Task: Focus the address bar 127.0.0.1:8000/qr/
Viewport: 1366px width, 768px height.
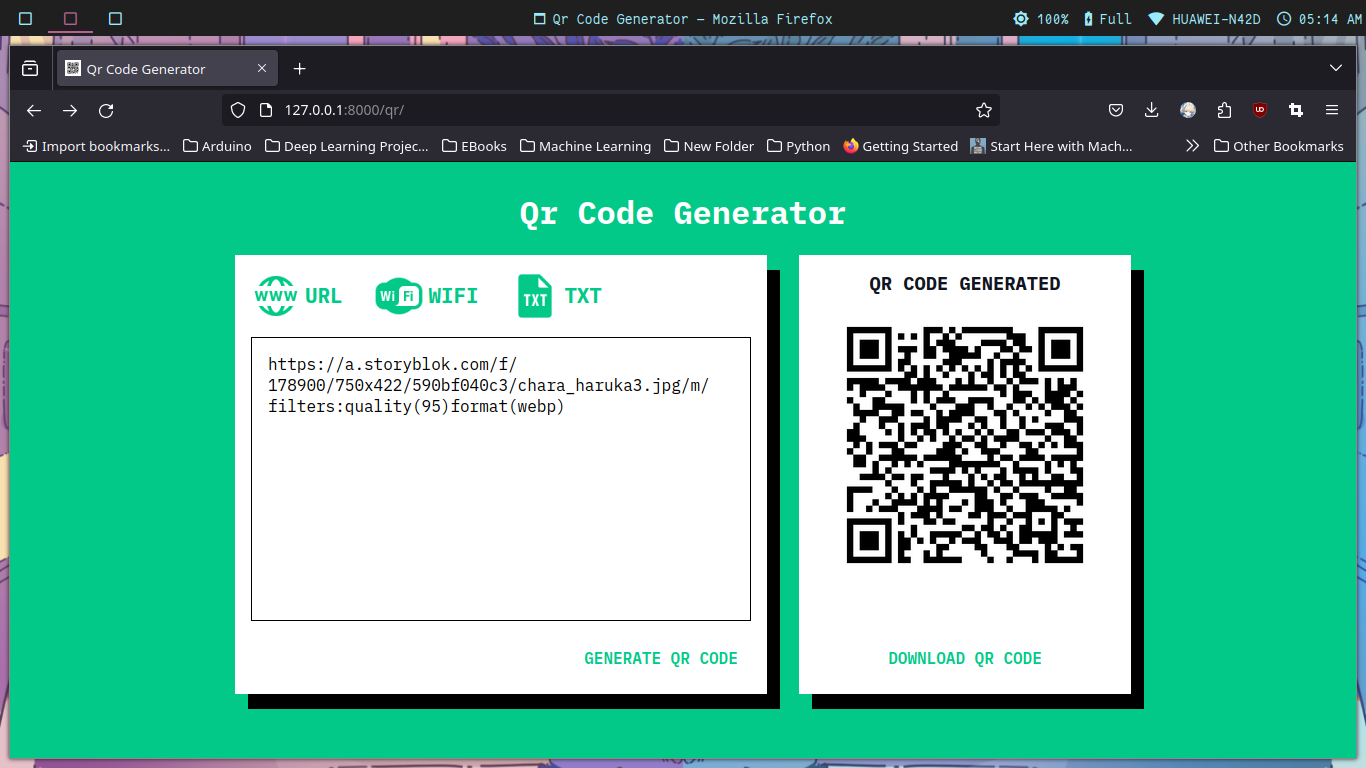Action: 611,110
